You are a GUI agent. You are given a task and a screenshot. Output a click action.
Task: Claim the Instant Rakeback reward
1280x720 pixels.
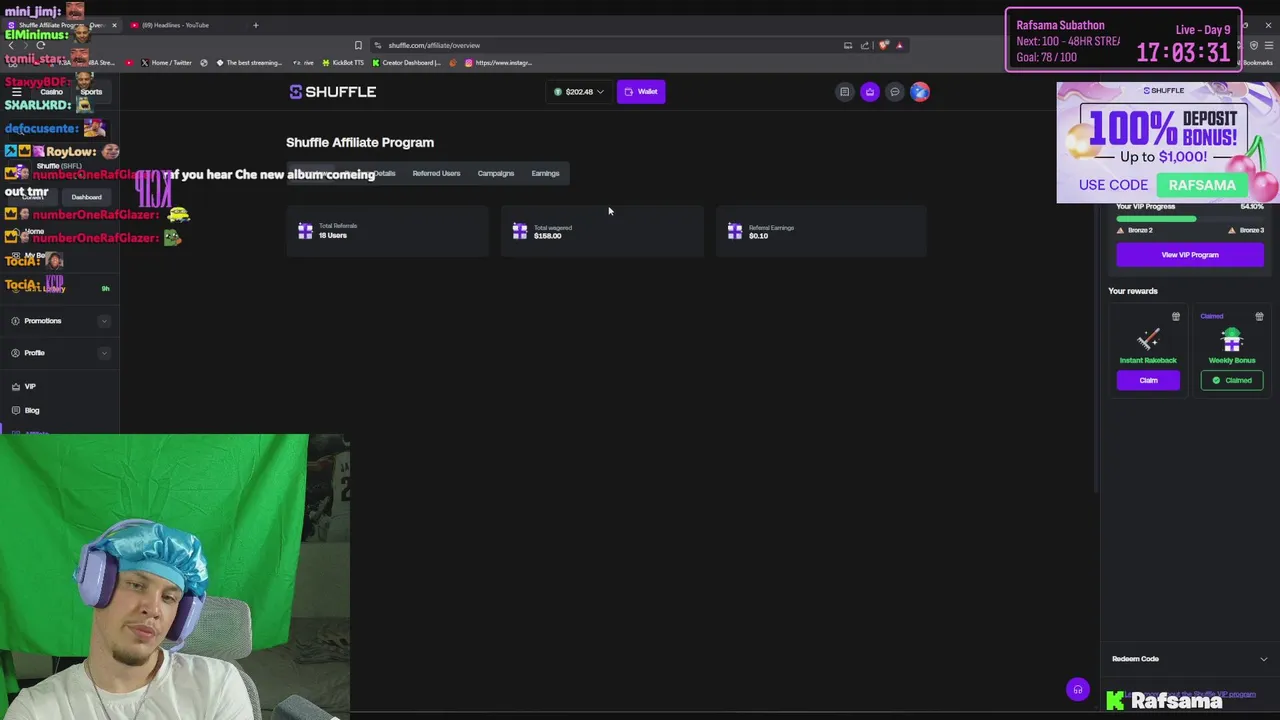point(1148,380)
